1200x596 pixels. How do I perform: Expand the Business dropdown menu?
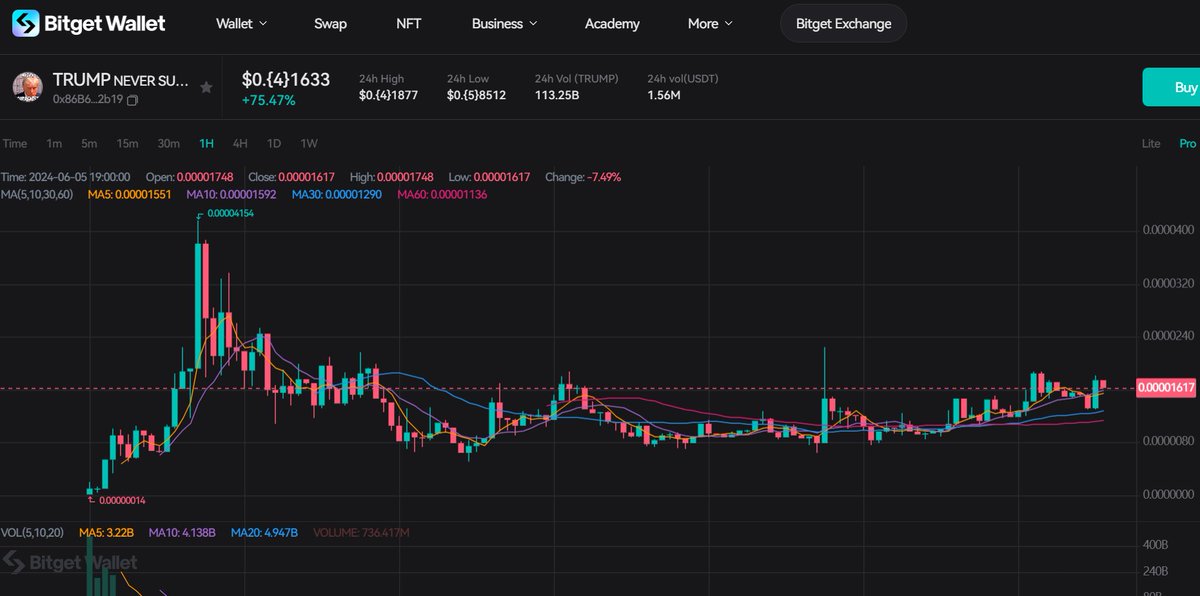click(505, 23)
